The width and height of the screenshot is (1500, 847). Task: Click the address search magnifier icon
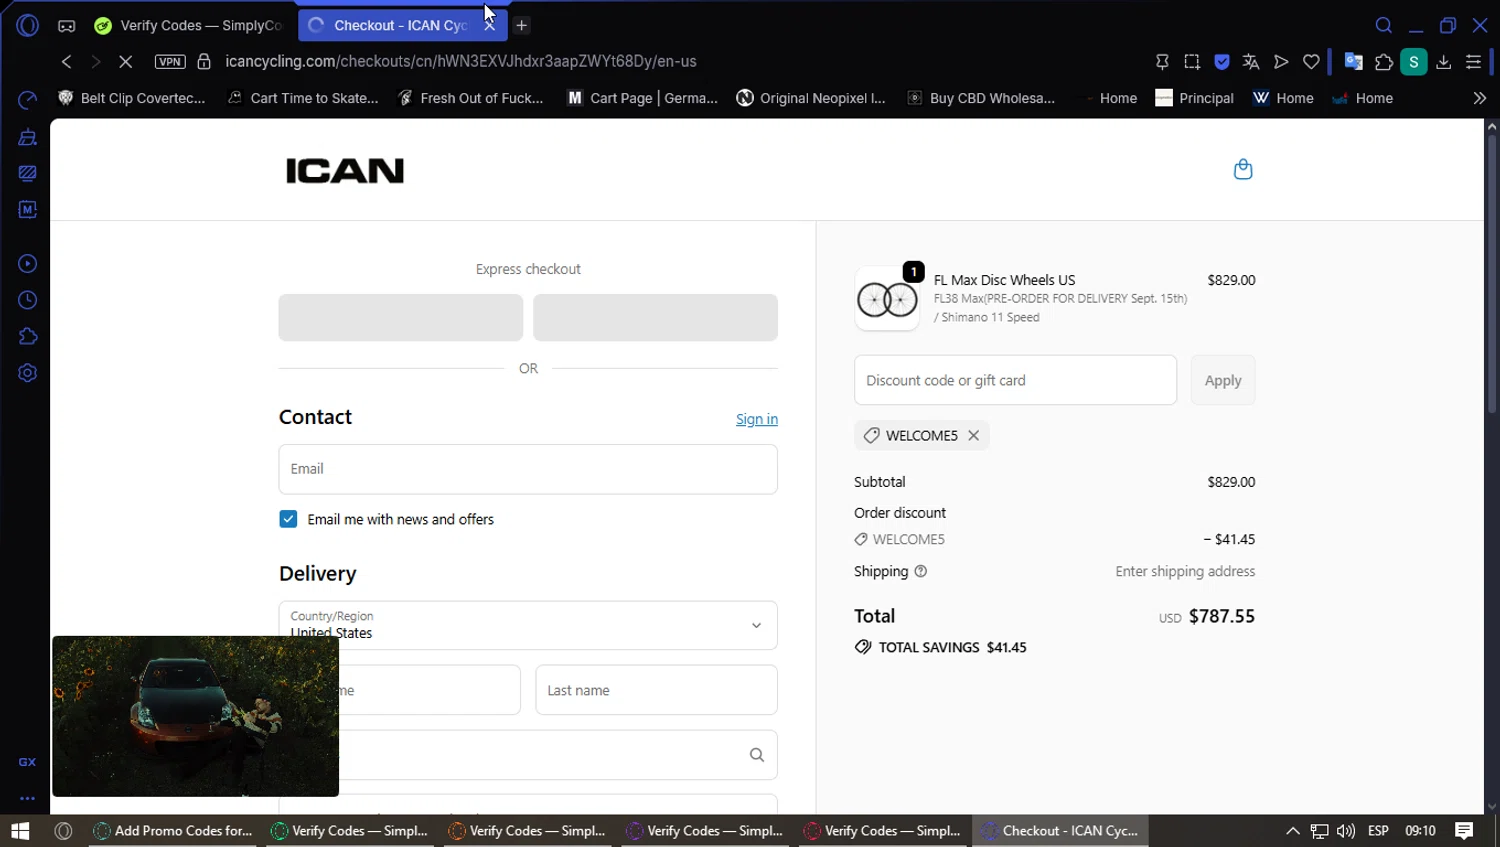pyautogui.click(x=757, y=755)
